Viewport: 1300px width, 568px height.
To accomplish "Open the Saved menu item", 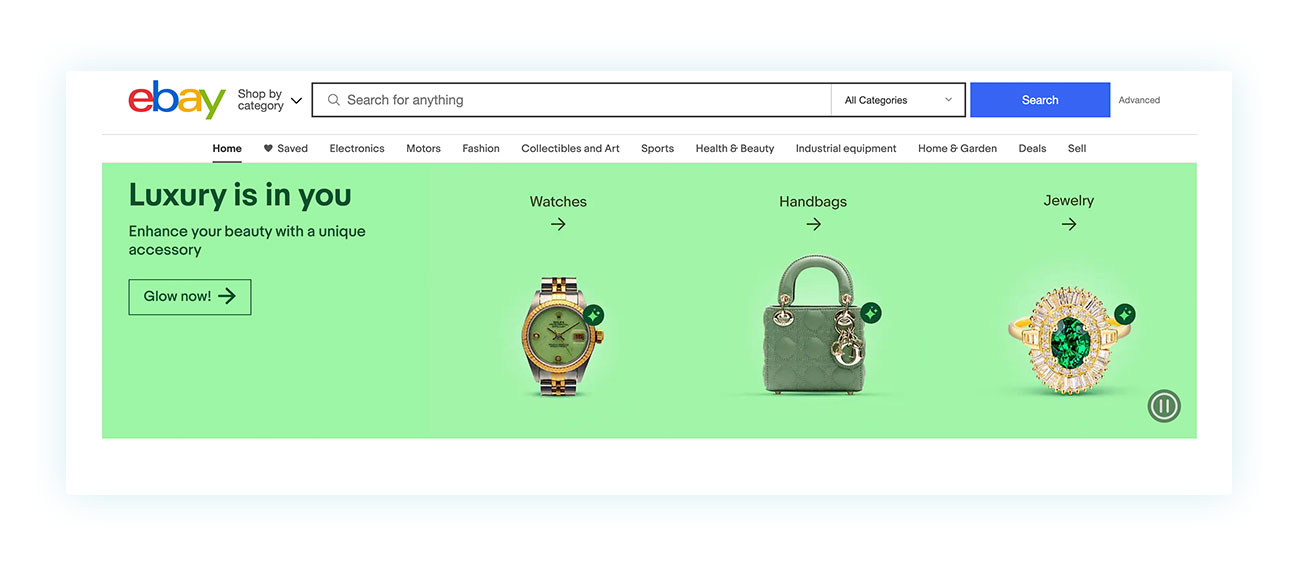I will point(285,148).
